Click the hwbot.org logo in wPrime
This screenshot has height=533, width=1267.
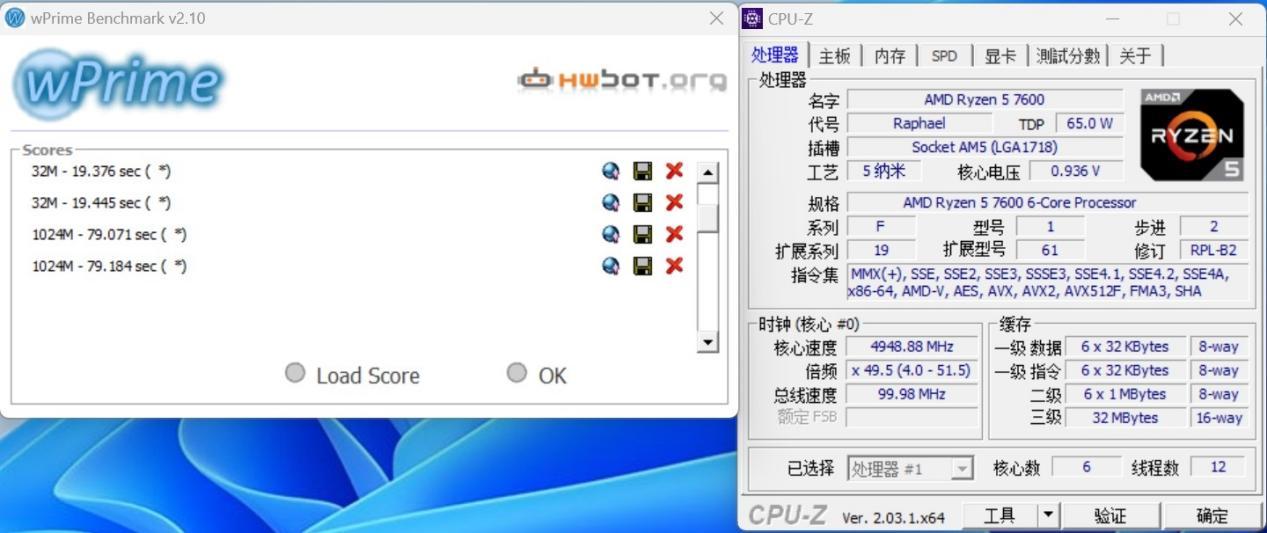tap(621, 80)
